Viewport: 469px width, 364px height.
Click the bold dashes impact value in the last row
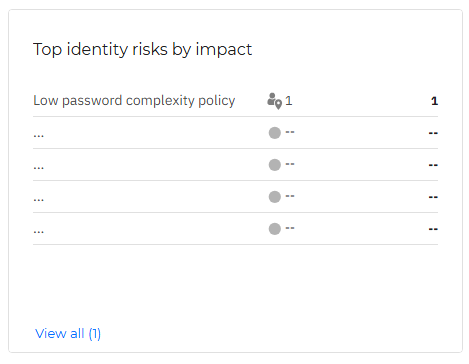[433, 229]
